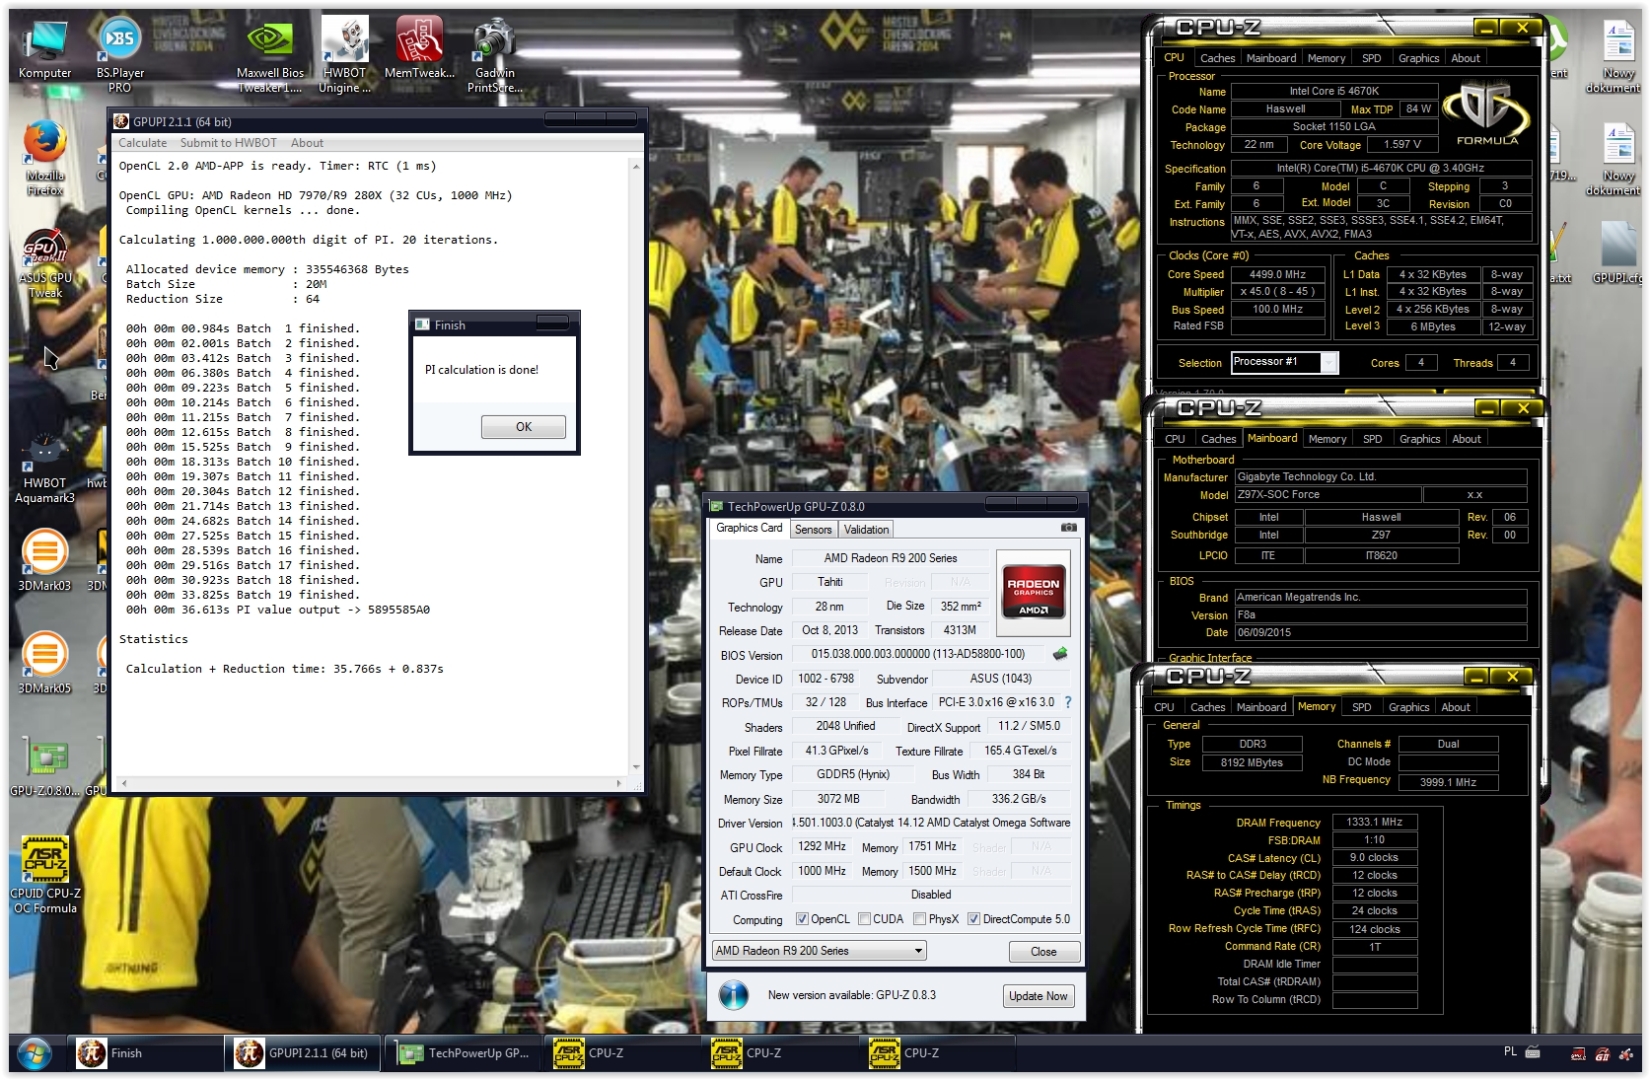Screen dimensions: 1650x1080
Task: Click GPUPI vertical scrollbar down arrow
Action: 635,767
